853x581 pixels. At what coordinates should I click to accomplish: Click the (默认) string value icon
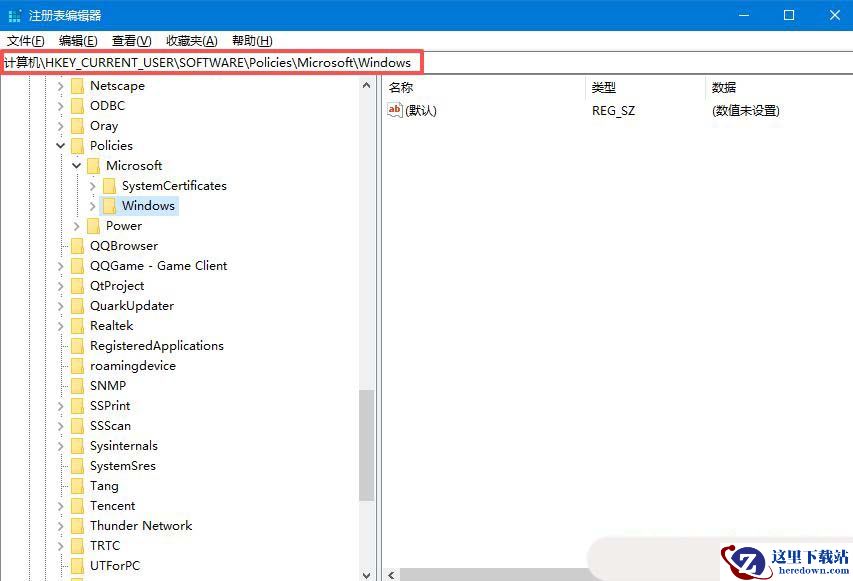pyautogui.click(x=395, y=110)
